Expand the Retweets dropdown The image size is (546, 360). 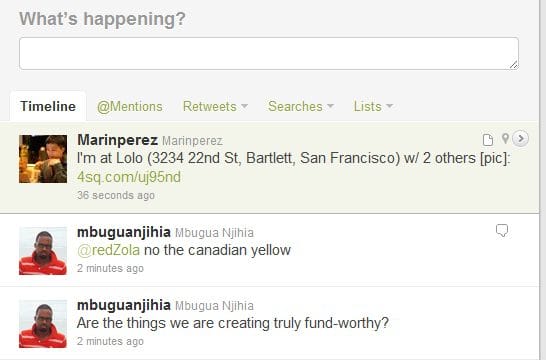point(215,106)
